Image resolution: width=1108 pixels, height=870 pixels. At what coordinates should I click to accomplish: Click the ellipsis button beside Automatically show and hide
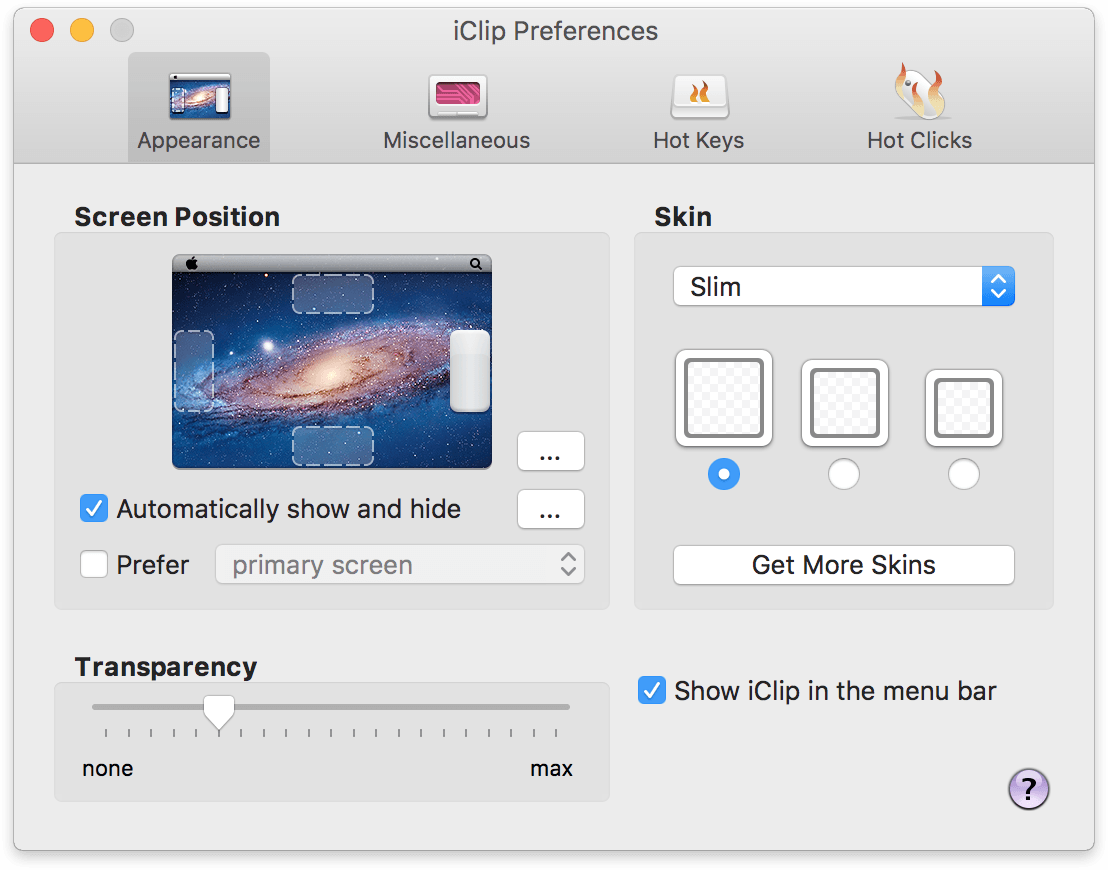click(550, 509)
